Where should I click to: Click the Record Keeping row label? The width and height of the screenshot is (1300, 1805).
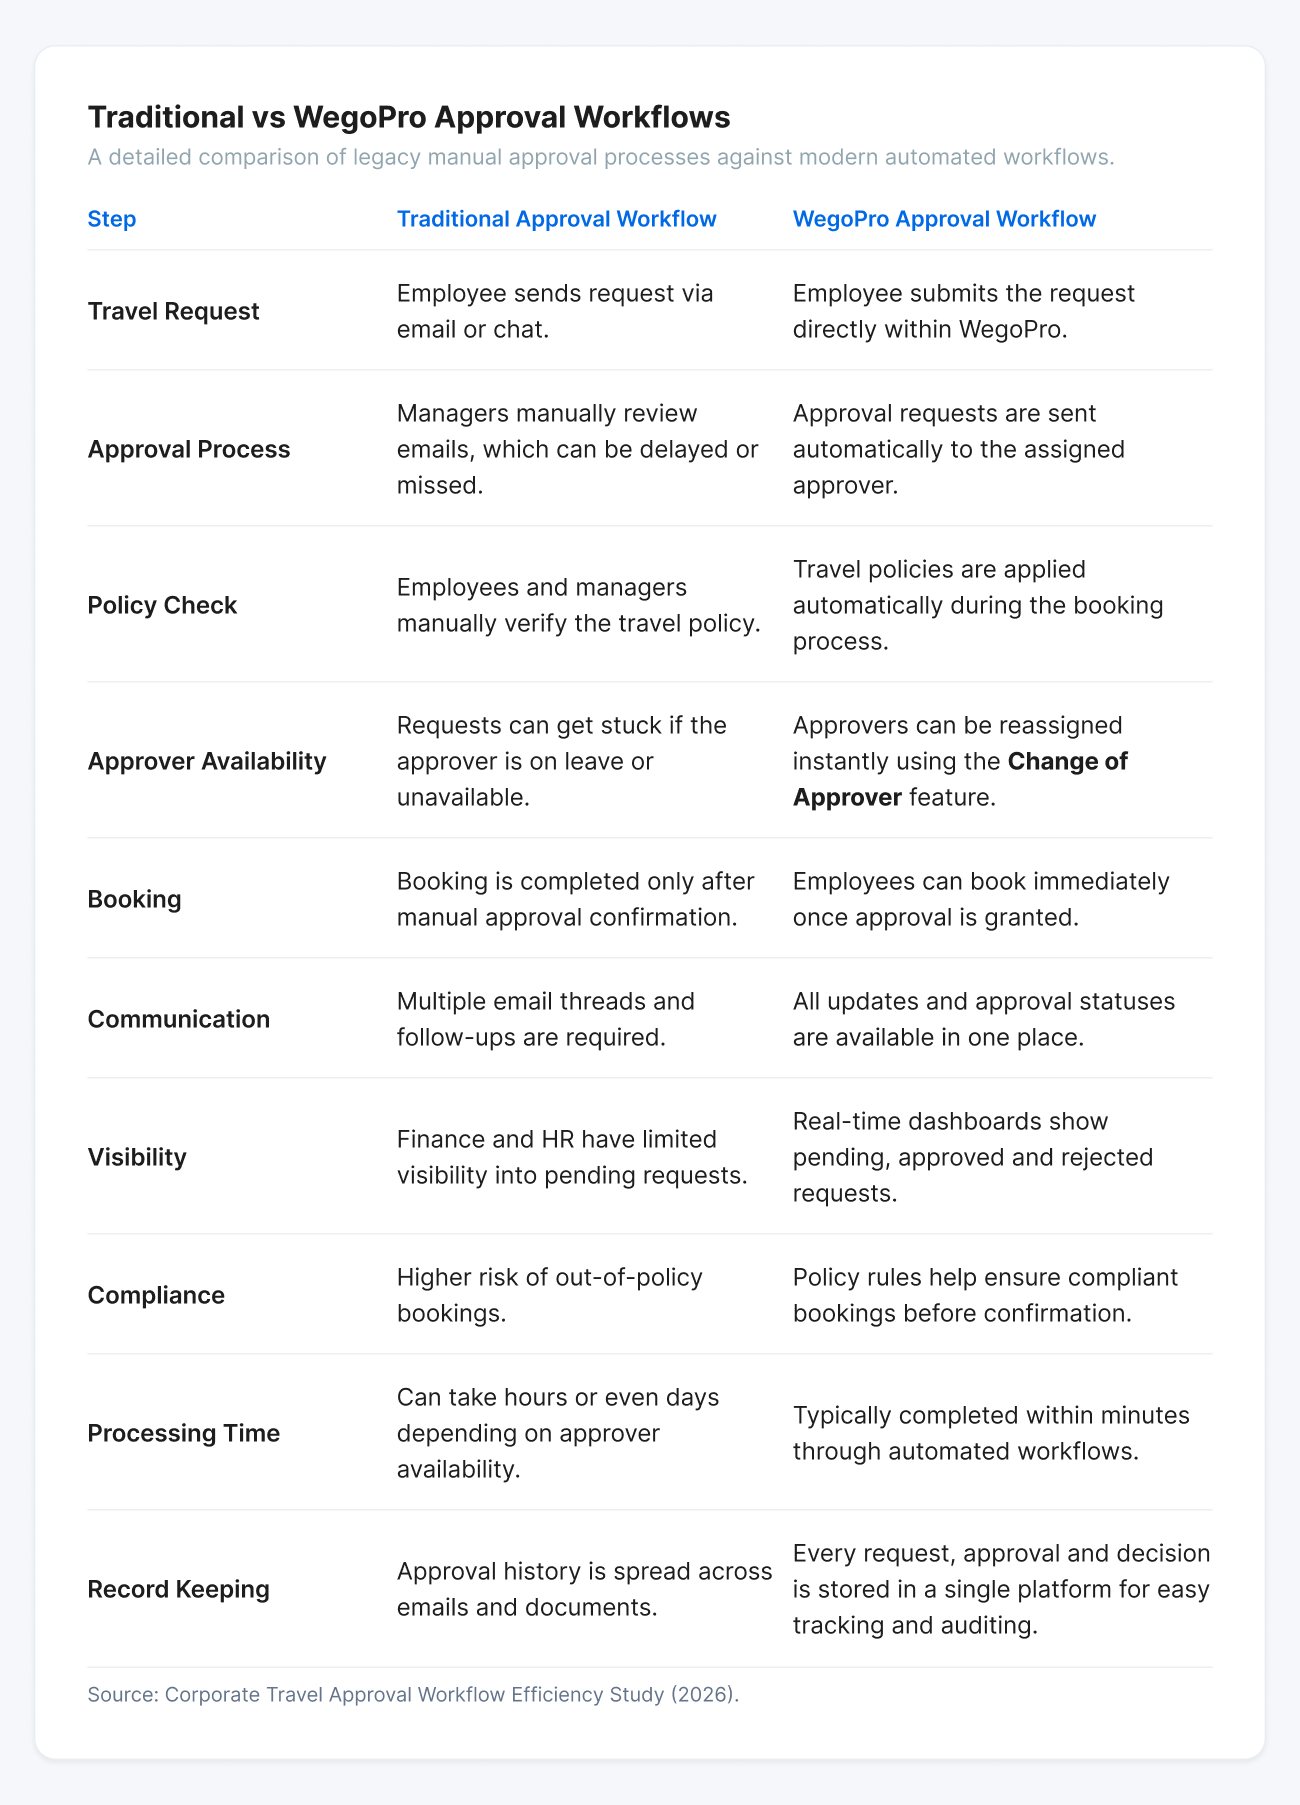click(x=179, y=1589)
